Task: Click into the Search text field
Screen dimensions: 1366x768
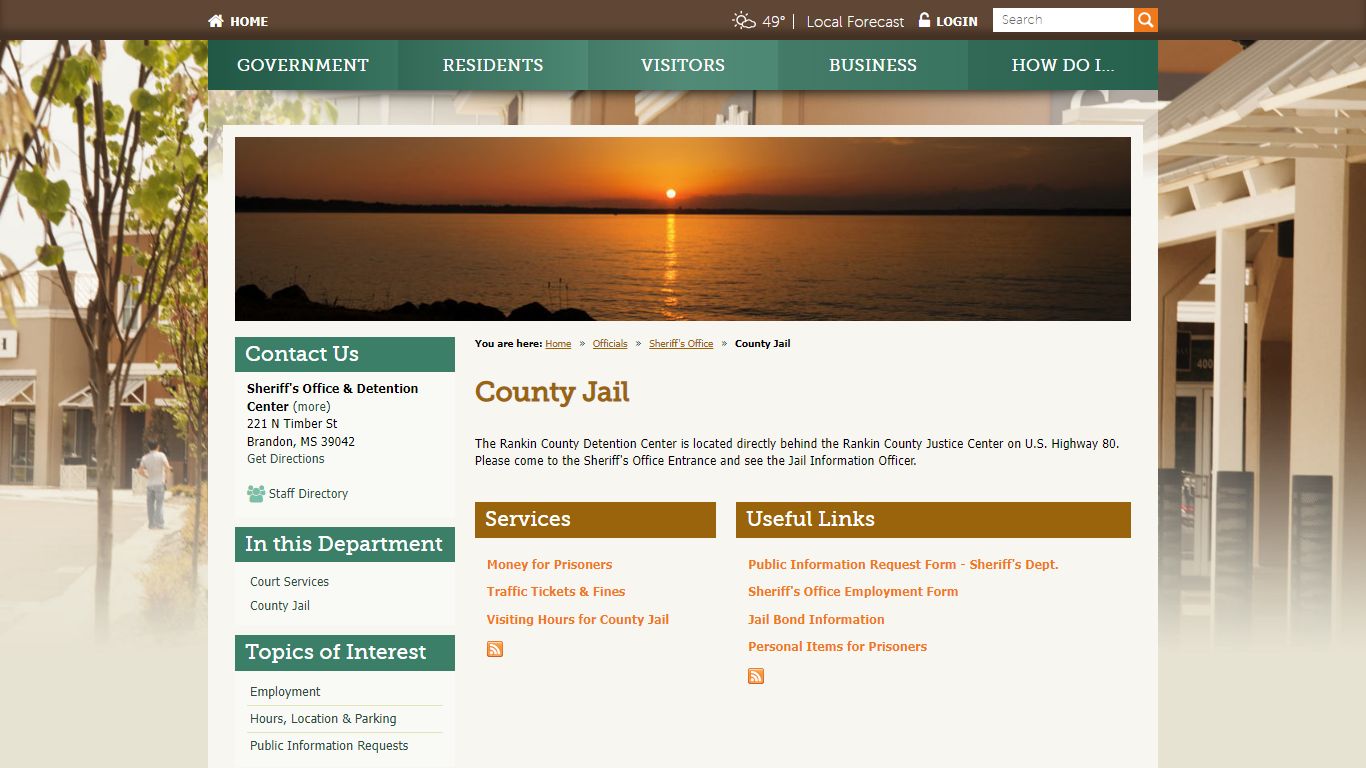Action: point(1062,20)
